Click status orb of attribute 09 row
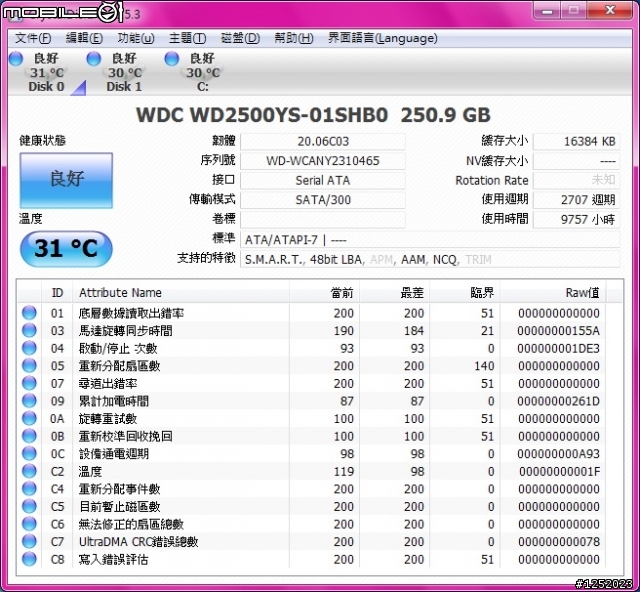The height and width of the screenshot is (592, 640). (29, 401)
